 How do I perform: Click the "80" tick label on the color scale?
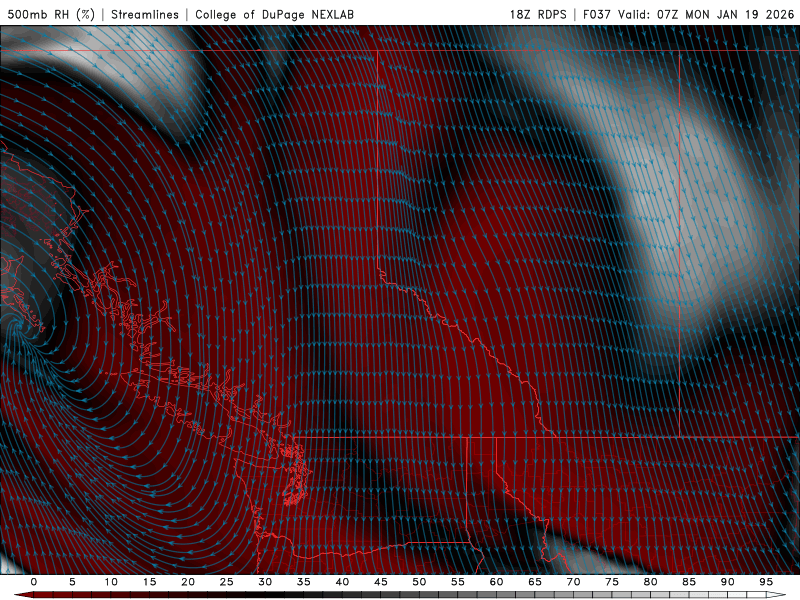(x=650, y=582)
